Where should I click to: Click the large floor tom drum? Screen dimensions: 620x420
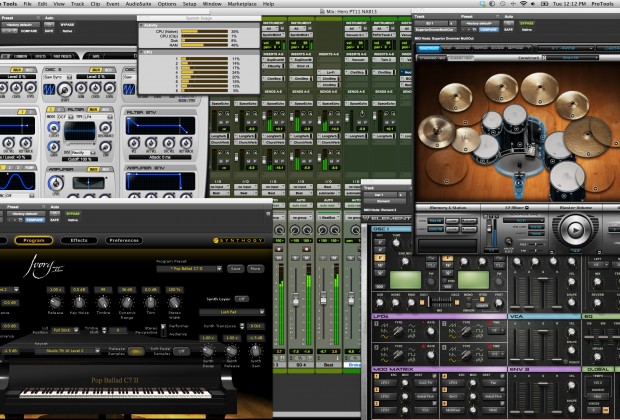567,177
